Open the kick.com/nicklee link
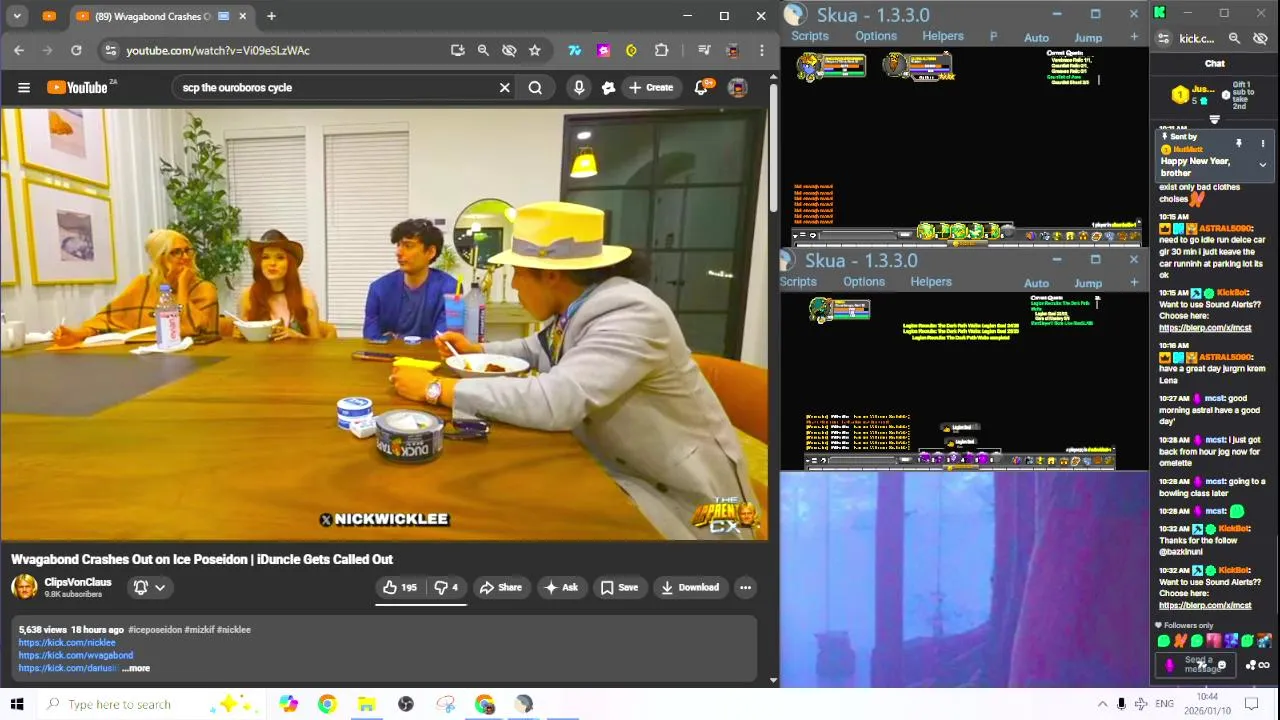Image resolution: width=1280 pixels, height=720 pixels. tap(67, 643)
